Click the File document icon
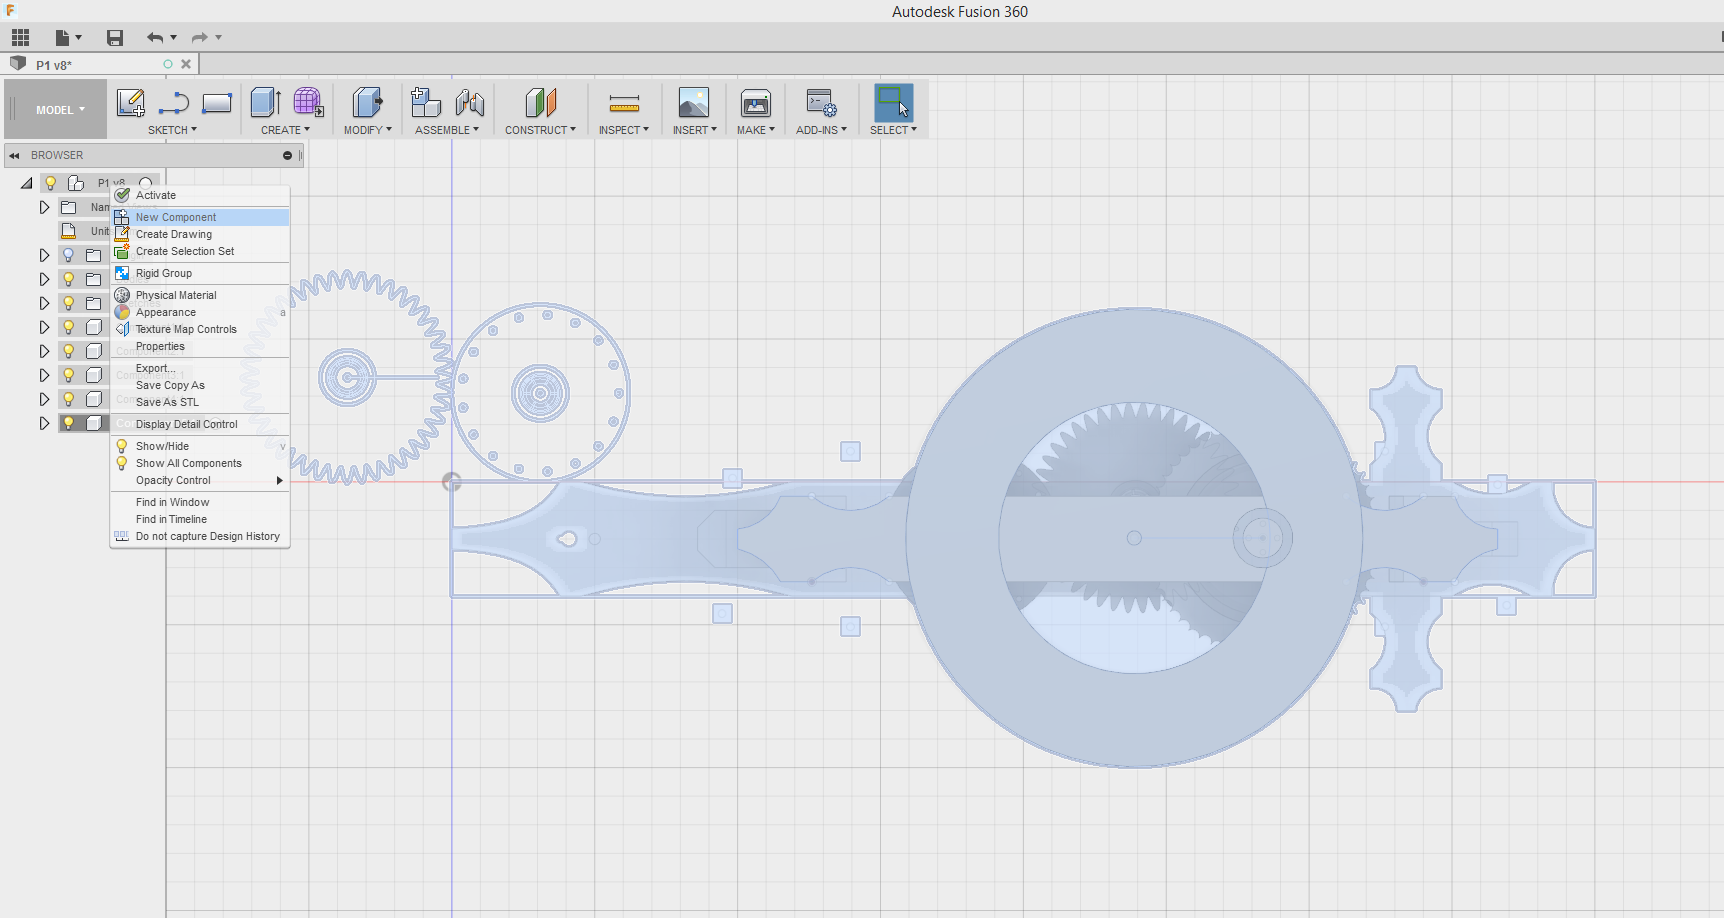1724x918 pixels. pos(63,38)
